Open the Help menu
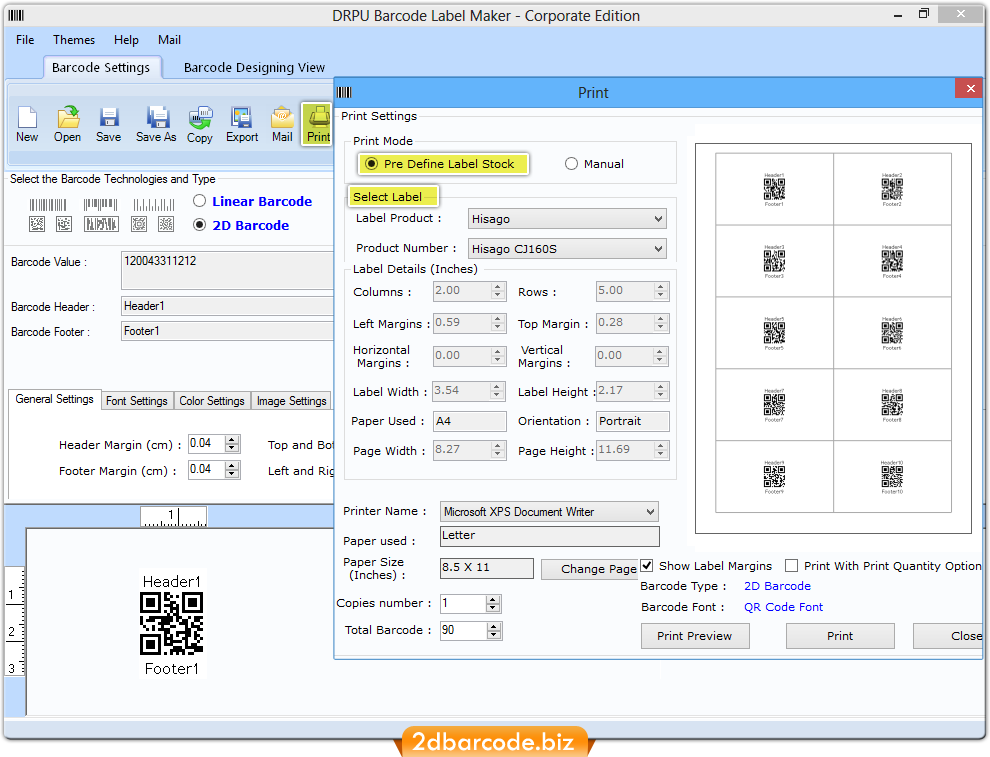 126,40
